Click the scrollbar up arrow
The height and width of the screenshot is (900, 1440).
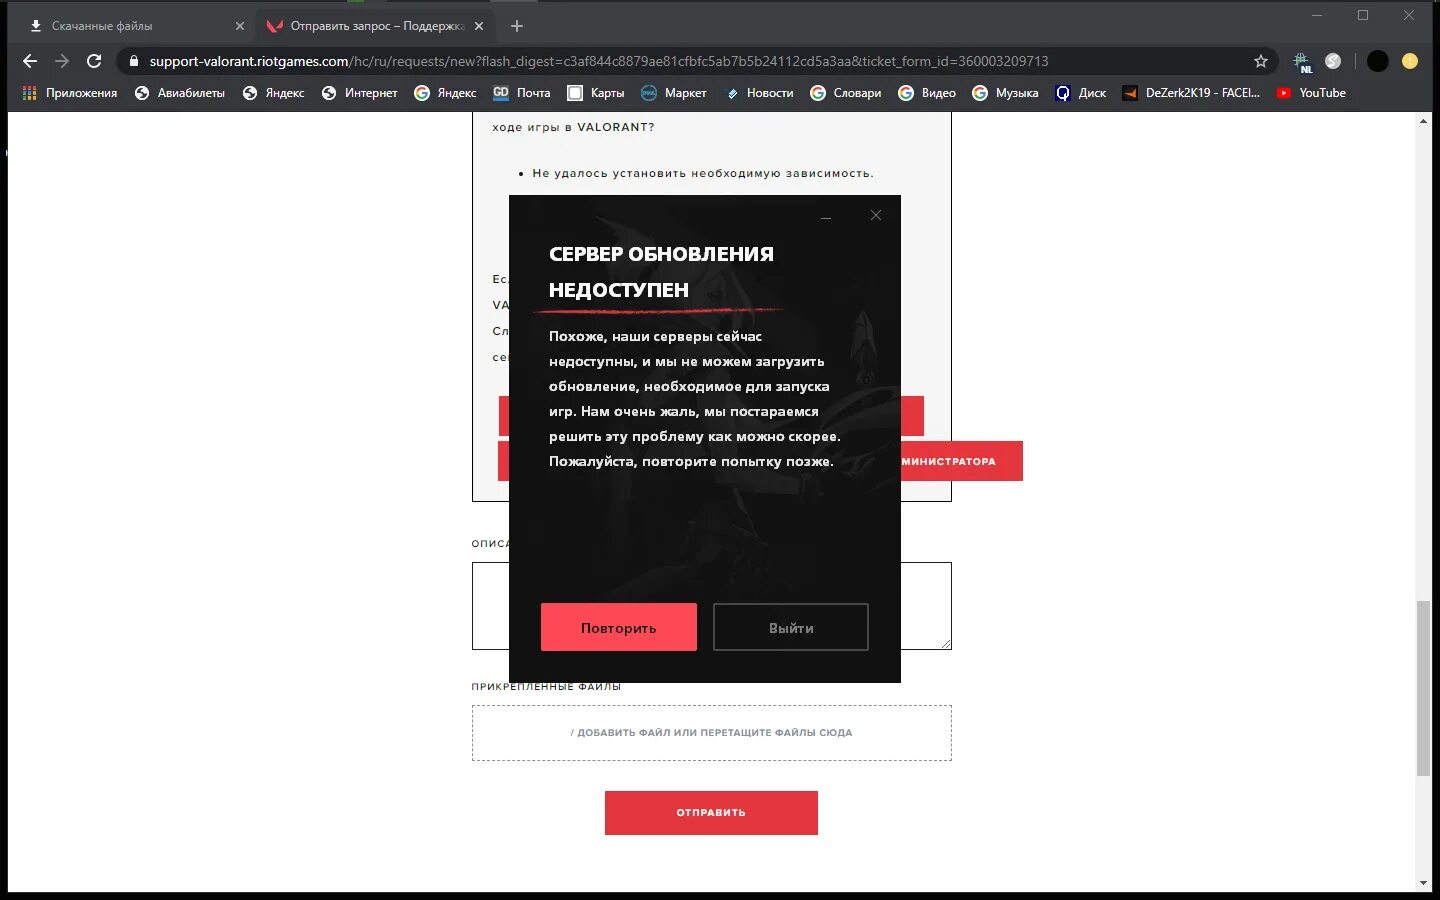pyautogui.click(x=1423, y=120)
